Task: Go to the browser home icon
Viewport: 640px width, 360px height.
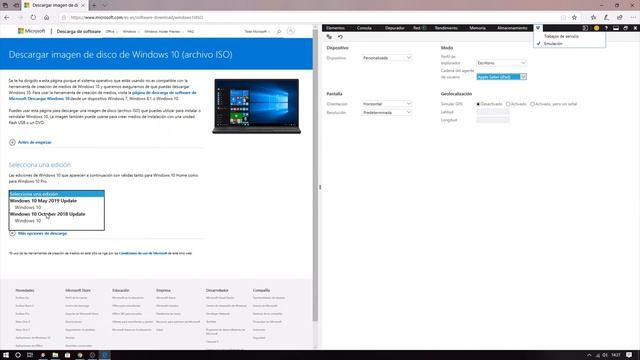Action: 47,18
